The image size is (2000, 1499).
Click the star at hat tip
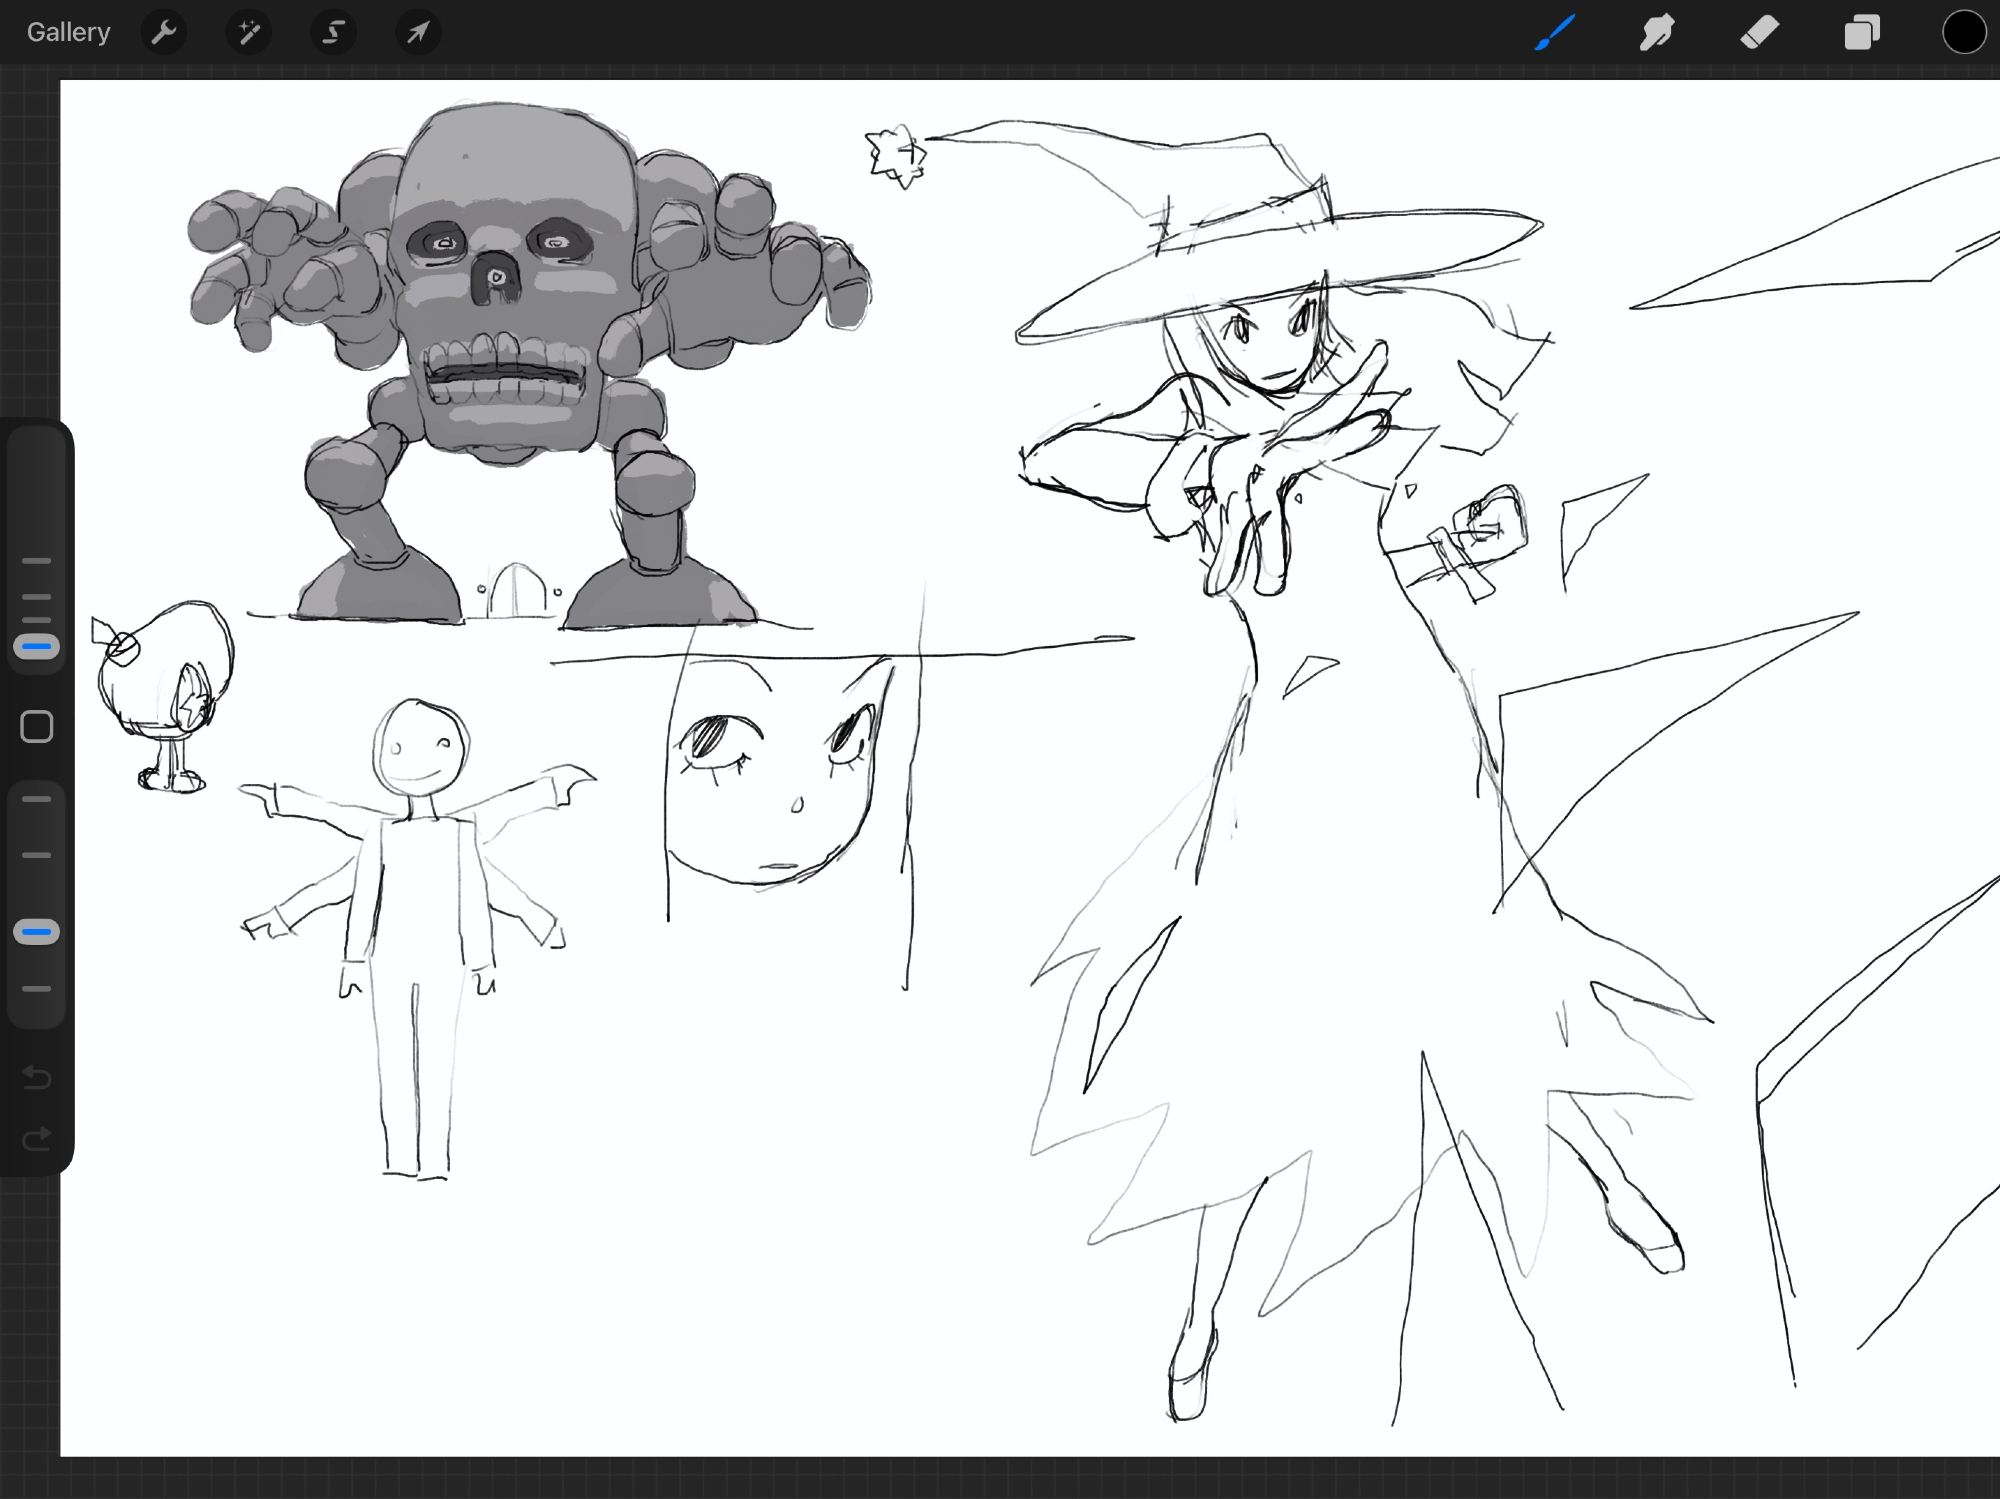[x=896, y=157]
